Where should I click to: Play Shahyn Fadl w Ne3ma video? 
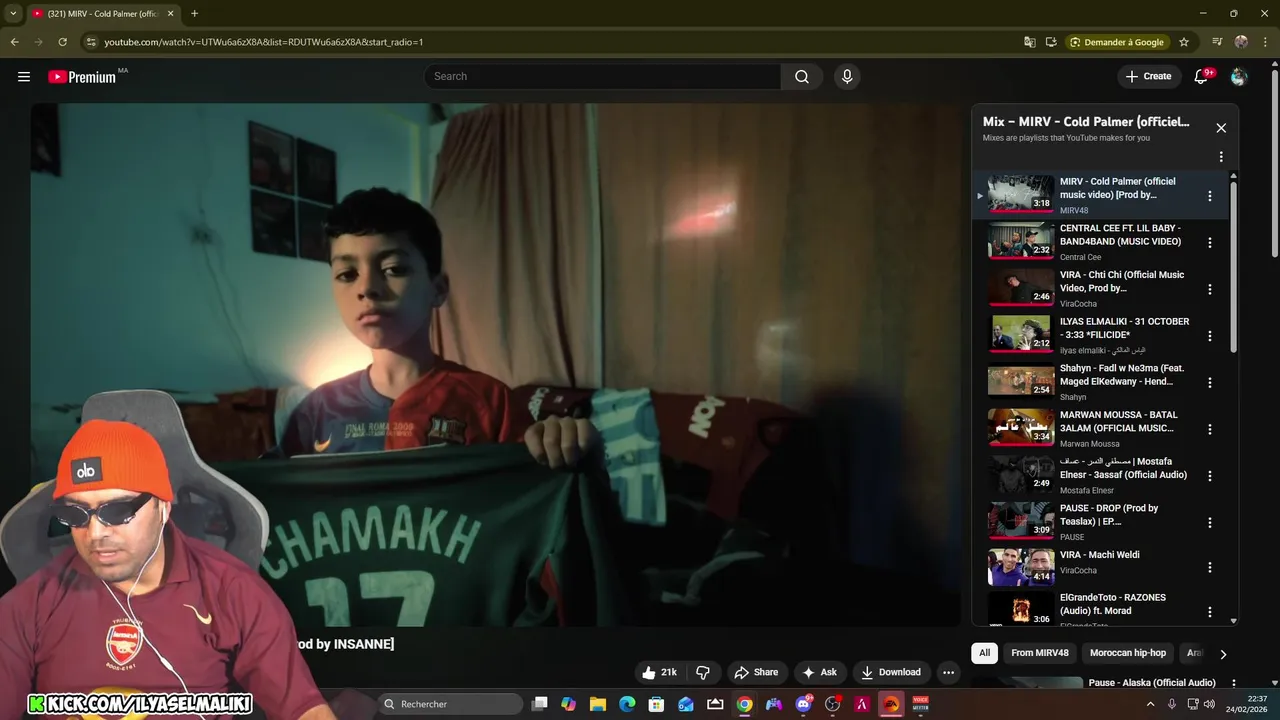click(x=1021, y=381)
